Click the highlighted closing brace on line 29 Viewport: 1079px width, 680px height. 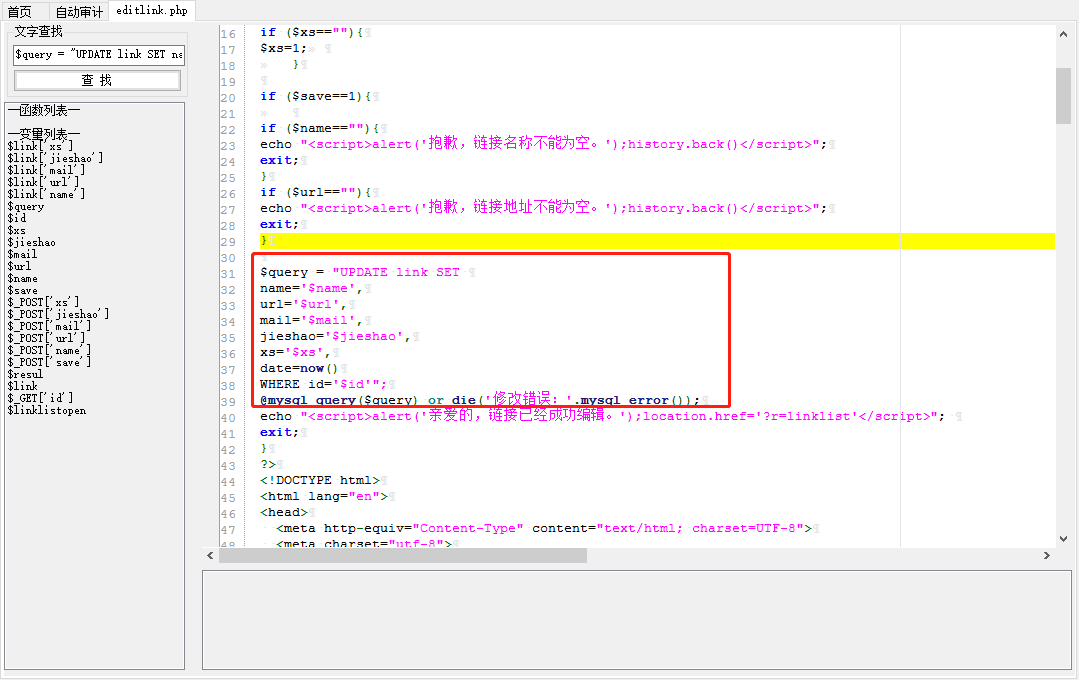(264, 241)
